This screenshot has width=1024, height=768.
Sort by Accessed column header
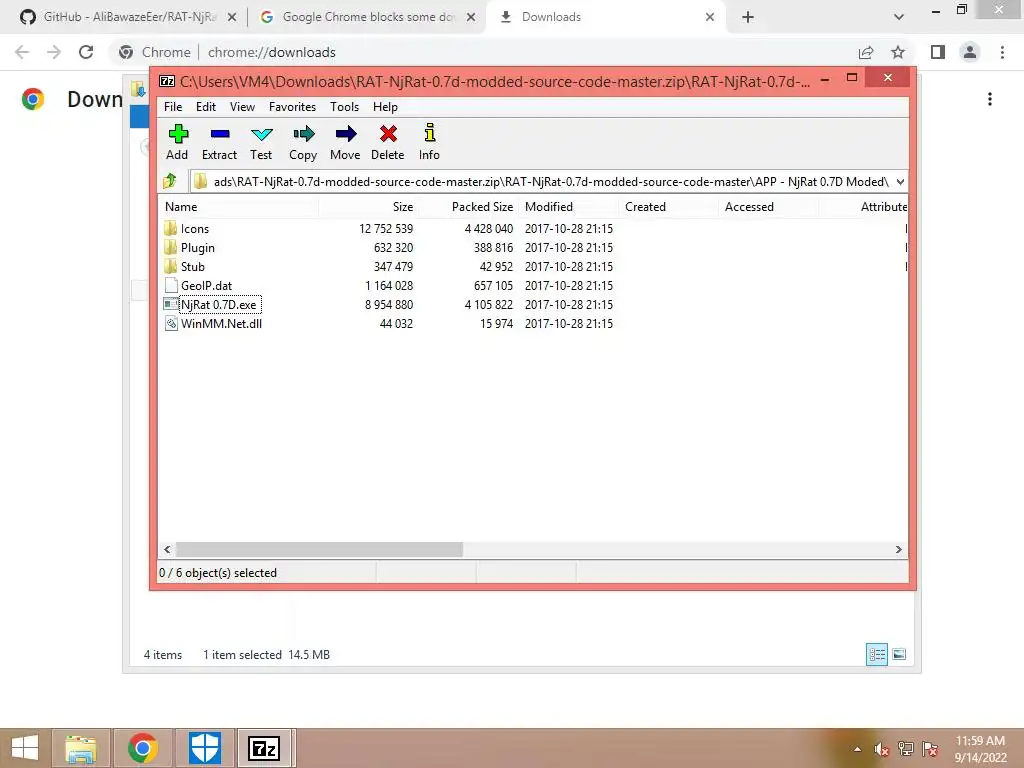coord(768,207)
